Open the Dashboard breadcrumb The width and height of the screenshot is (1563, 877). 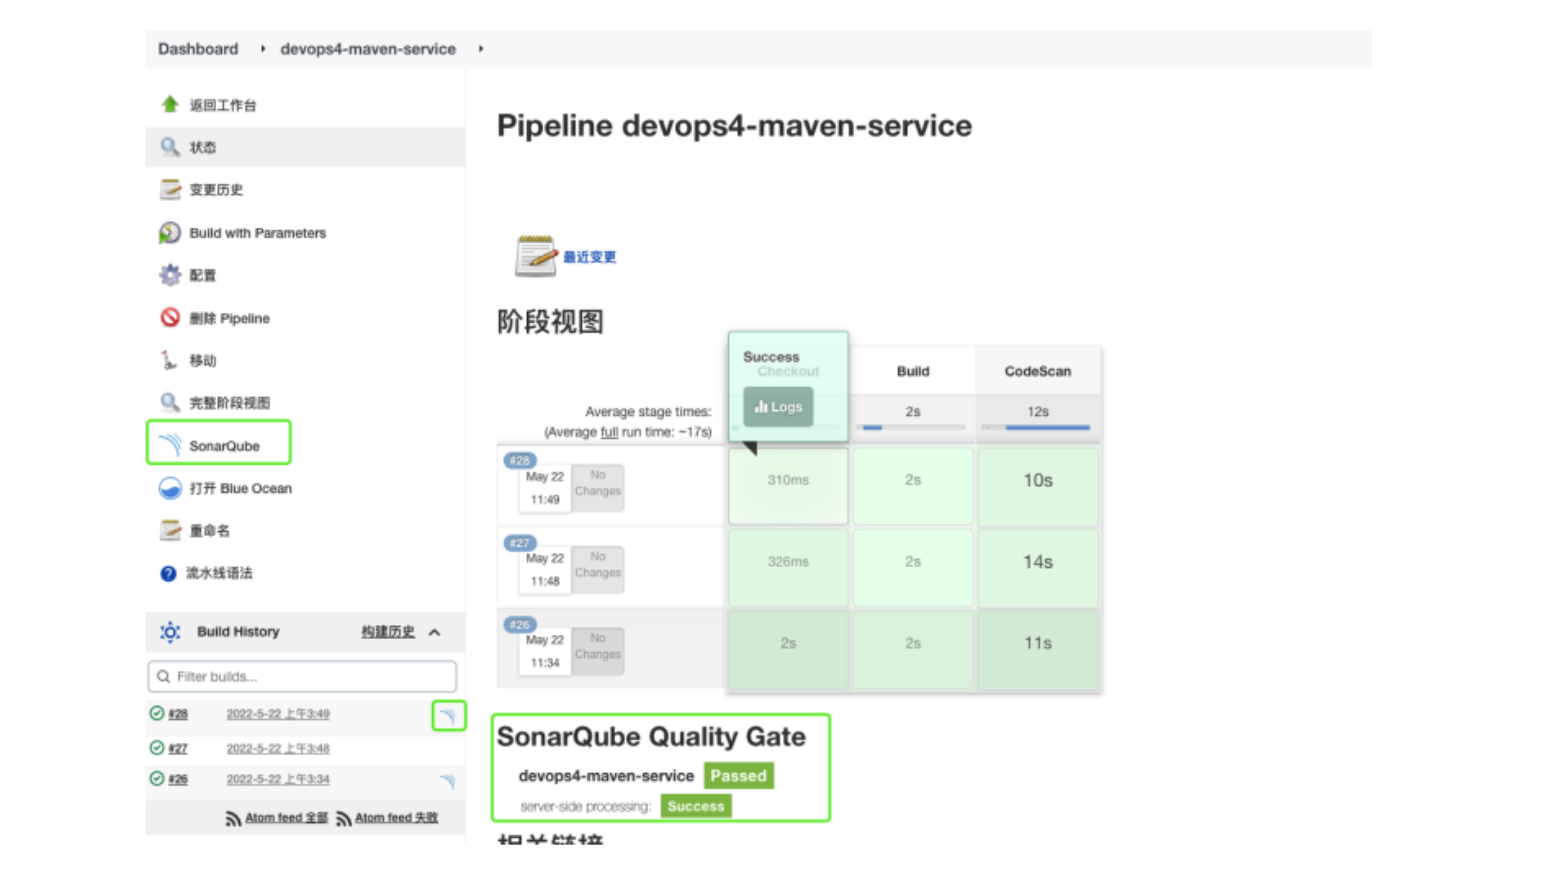(198, 48)
